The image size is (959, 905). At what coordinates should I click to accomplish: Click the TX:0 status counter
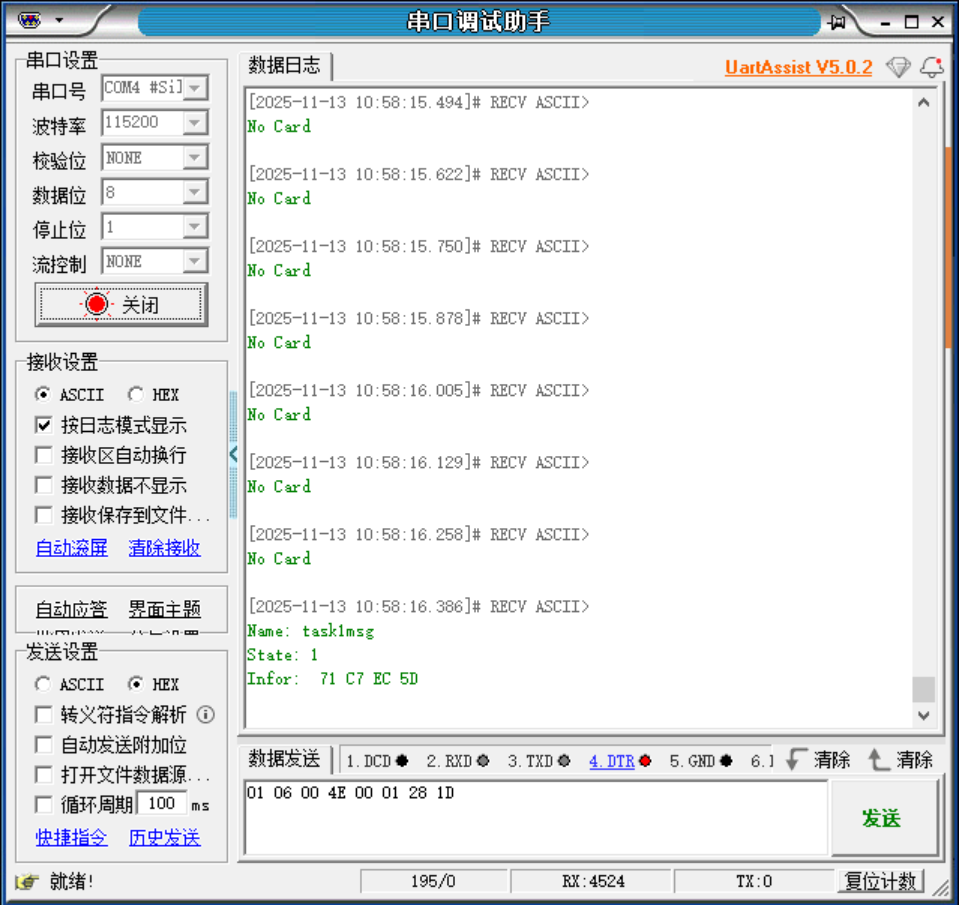[x=754, y=881]
